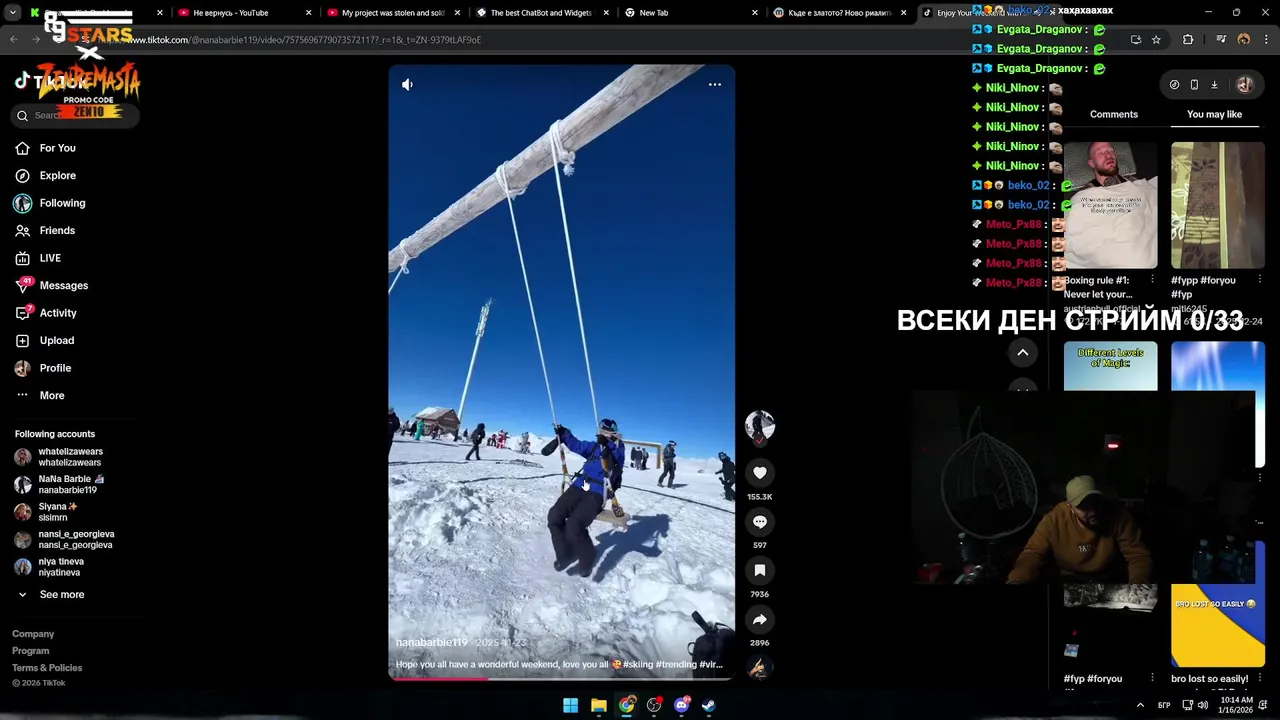
Task: Switch to 'My project was stolen' tab
Action: [x=393, y=13]
